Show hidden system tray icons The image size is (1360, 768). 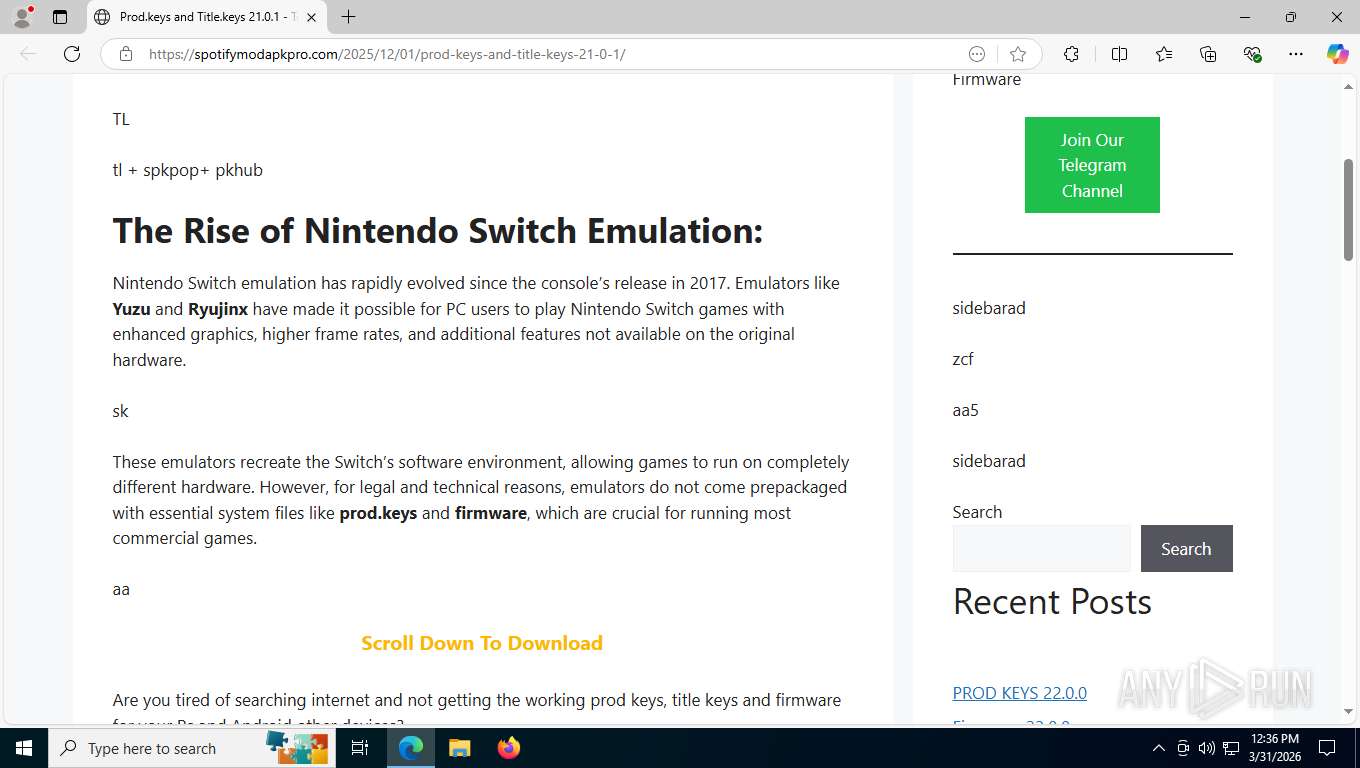click(x=1159, y=748)
